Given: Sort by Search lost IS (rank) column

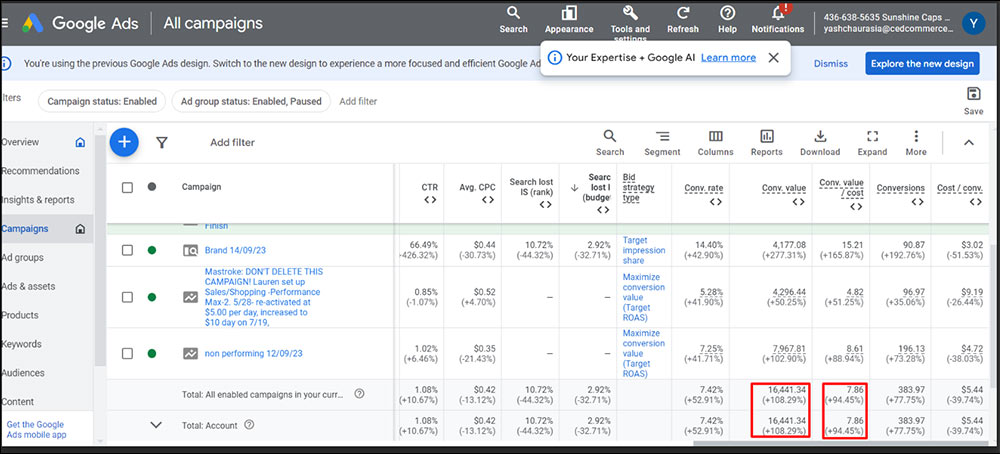Looking at the screenshot, I should coord(531,187).
